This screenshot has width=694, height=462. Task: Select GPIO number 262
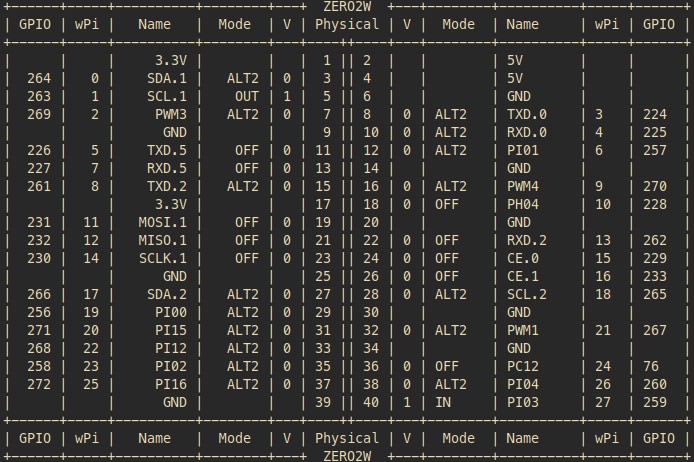coord(655,240)
